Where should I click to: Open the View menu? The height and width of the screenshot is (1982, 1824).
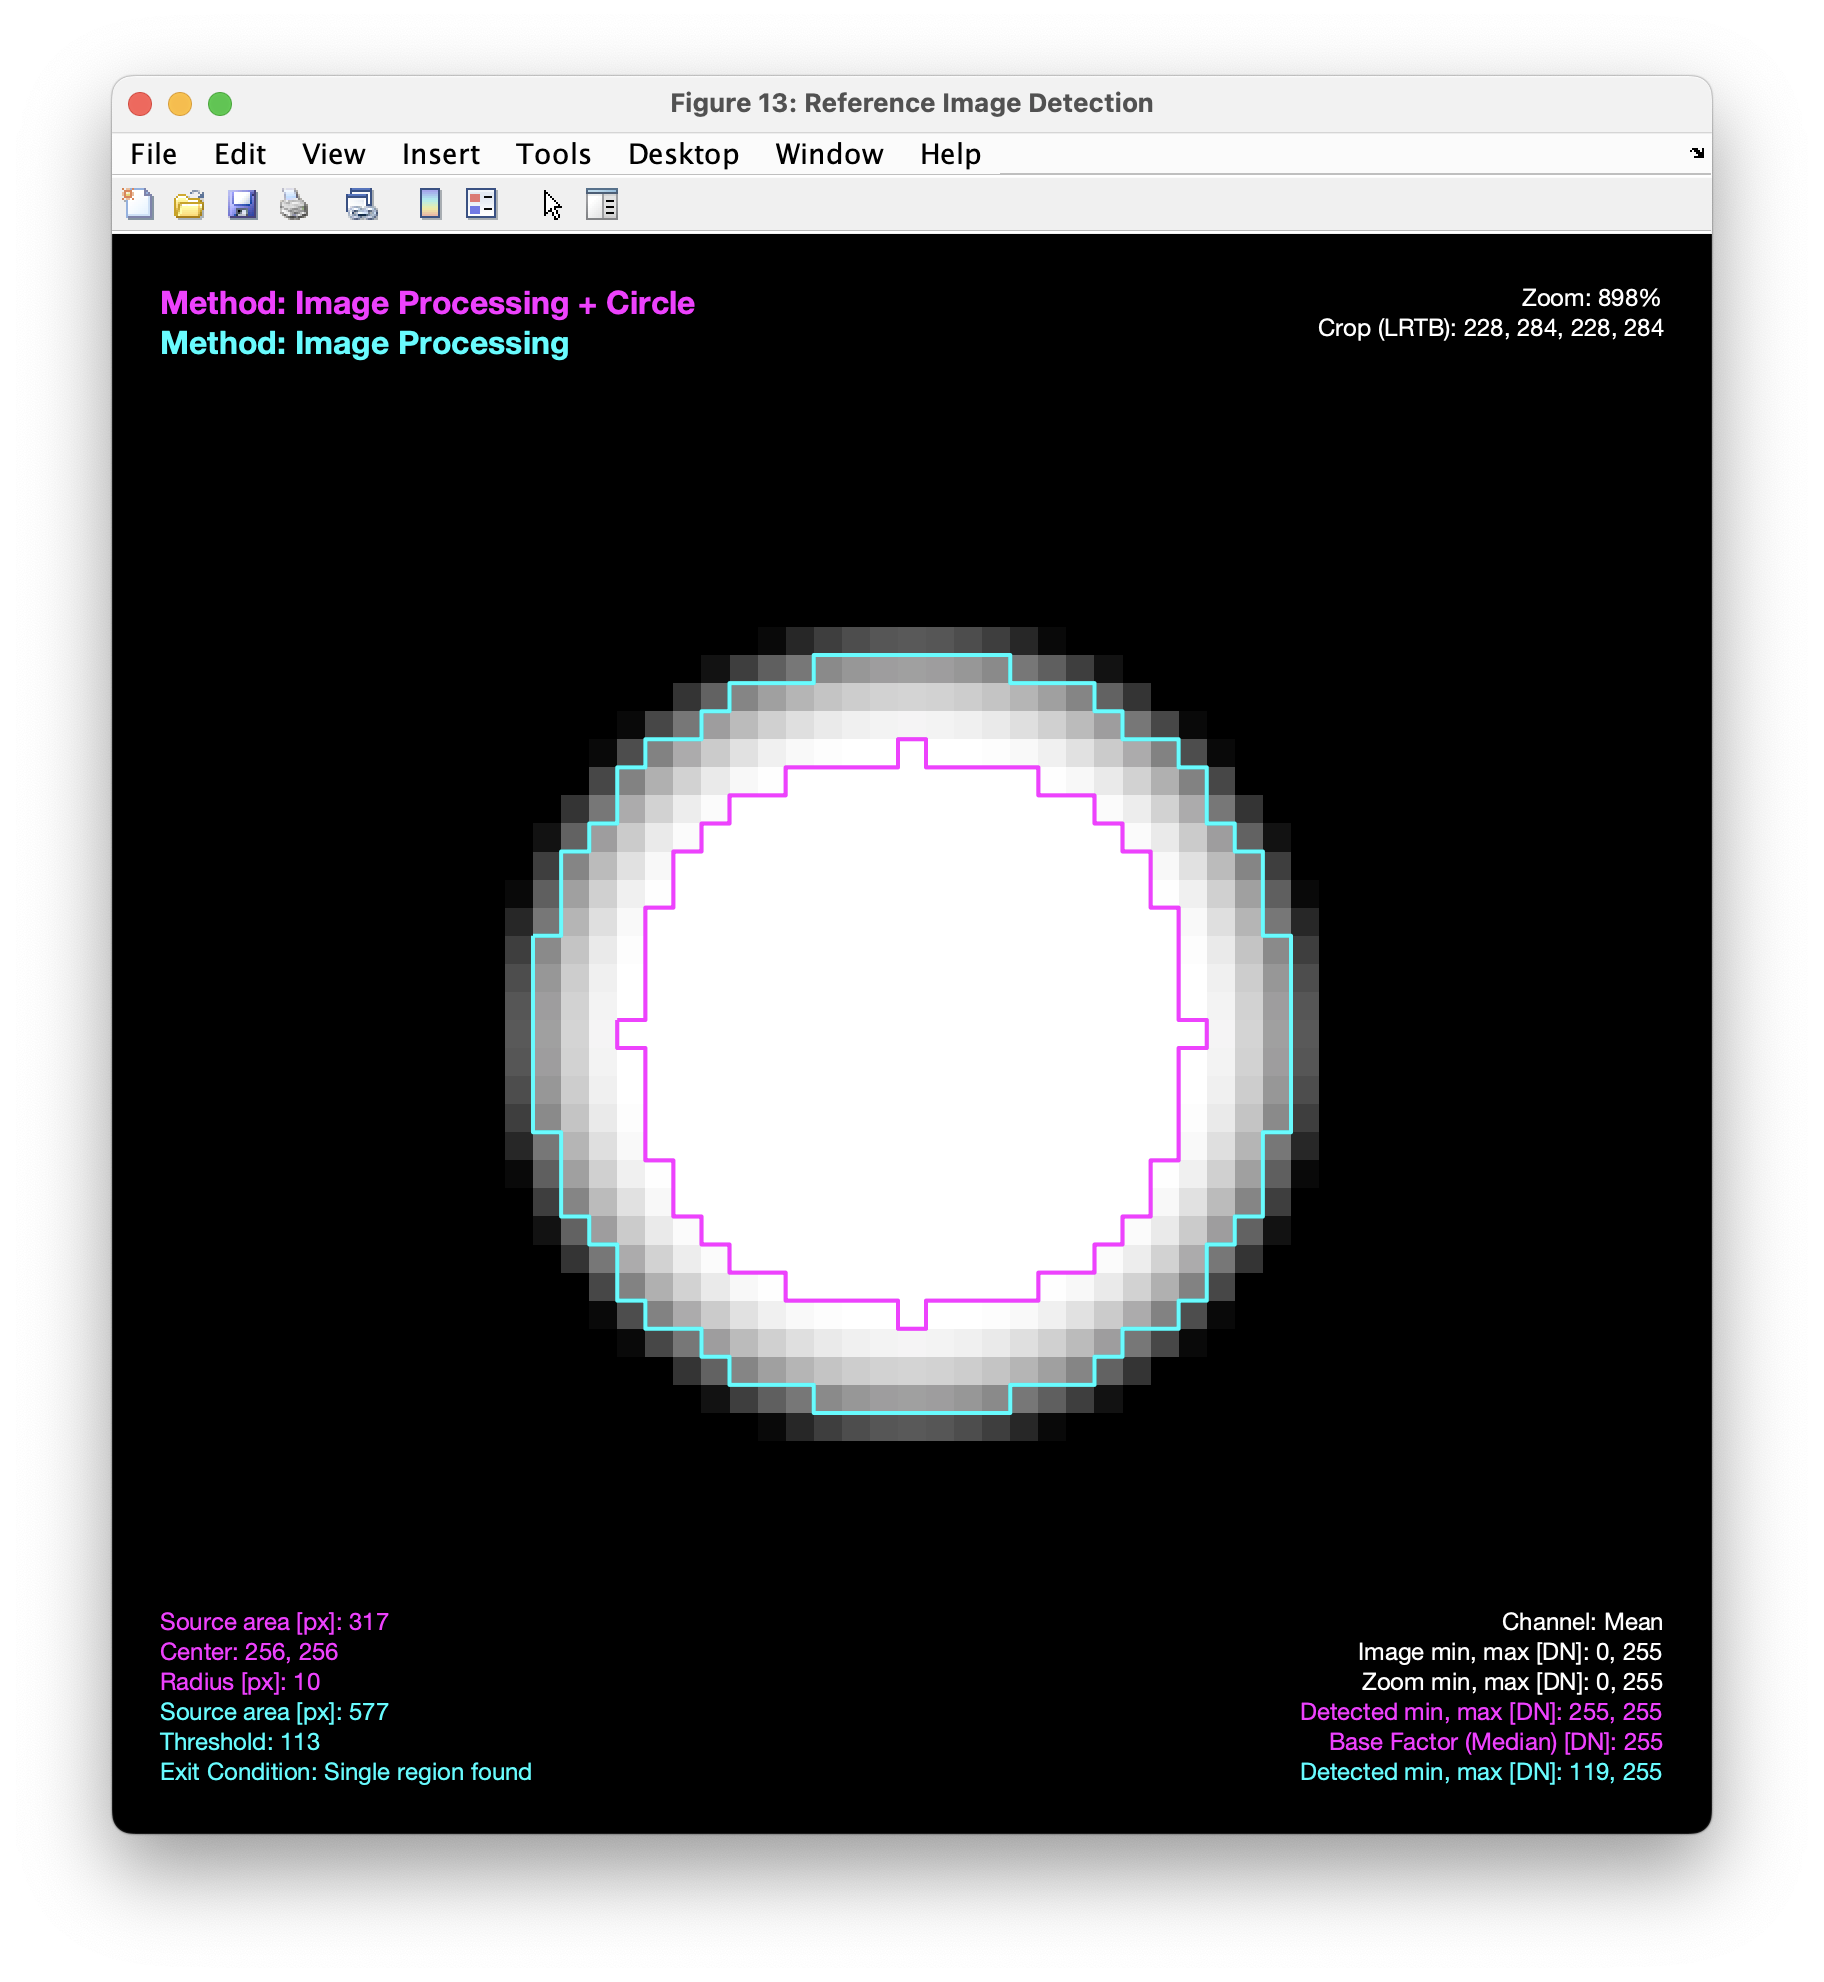click(333, 154)
